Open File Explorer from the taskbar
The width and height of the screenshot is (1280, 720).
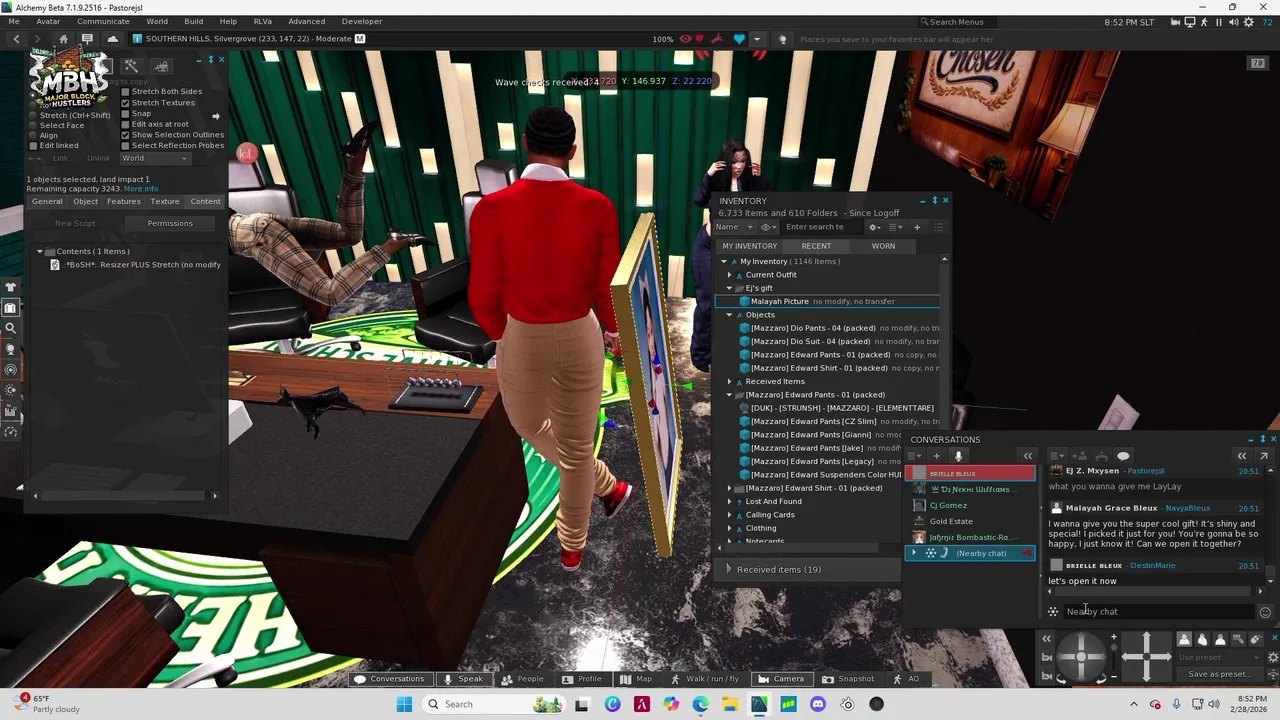point(730,704)
